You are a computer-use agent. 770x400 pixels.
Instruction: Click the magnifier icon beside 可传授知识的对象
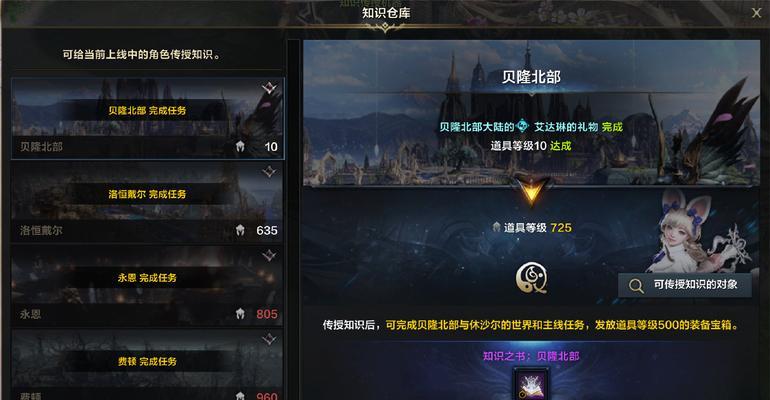(x=636, y=285)
